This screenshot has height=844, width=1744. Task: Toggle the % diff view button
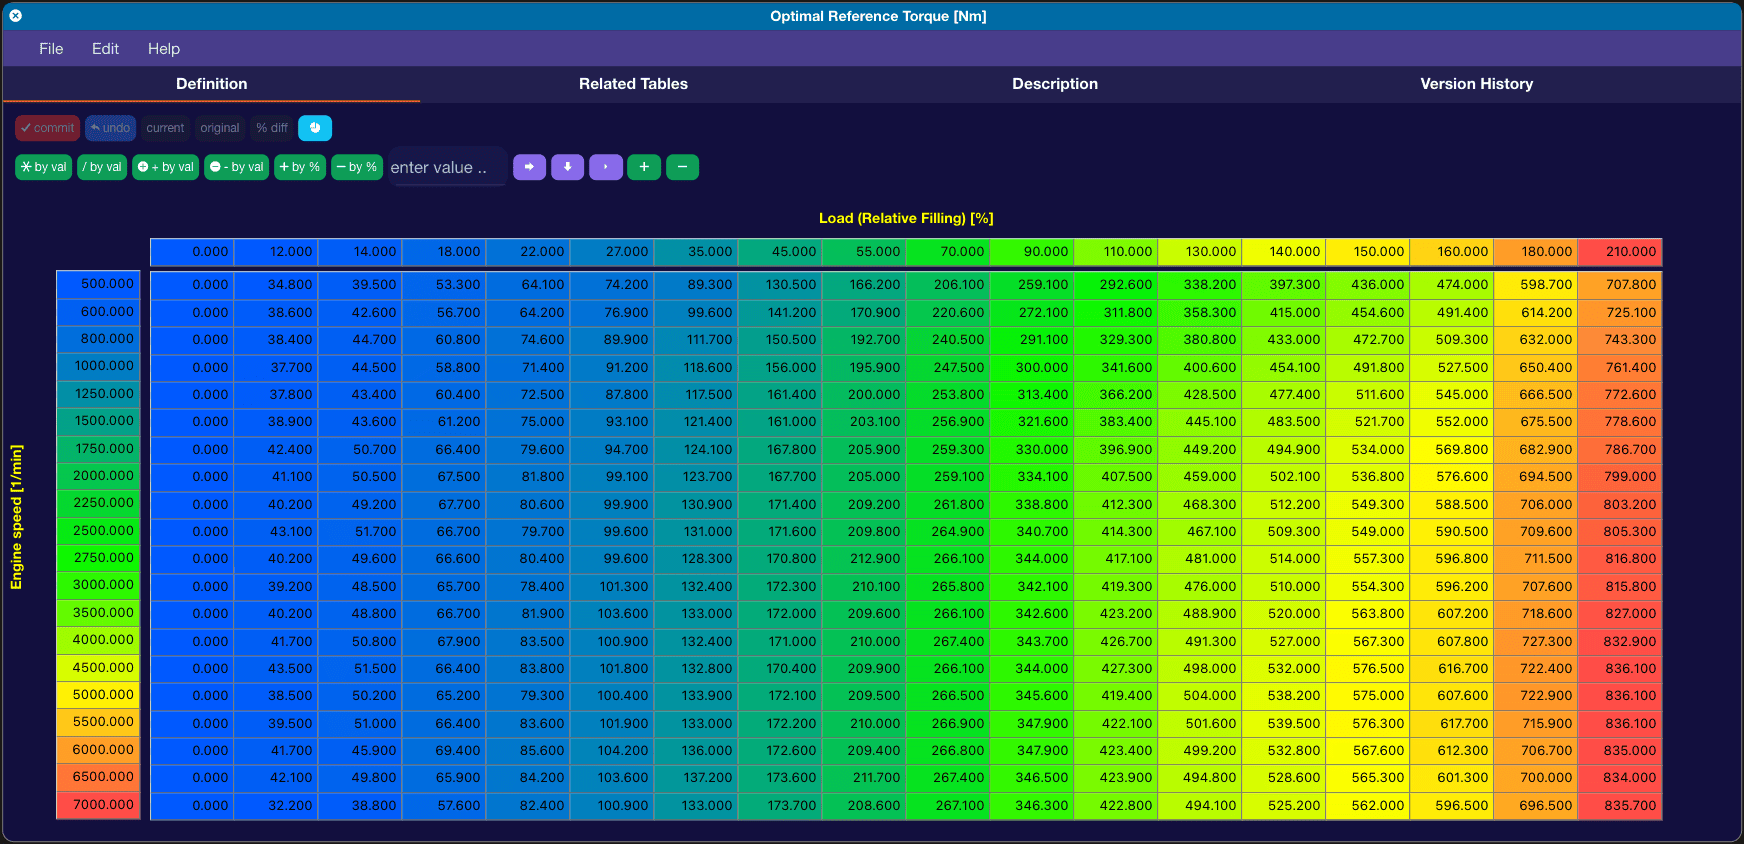272,128
